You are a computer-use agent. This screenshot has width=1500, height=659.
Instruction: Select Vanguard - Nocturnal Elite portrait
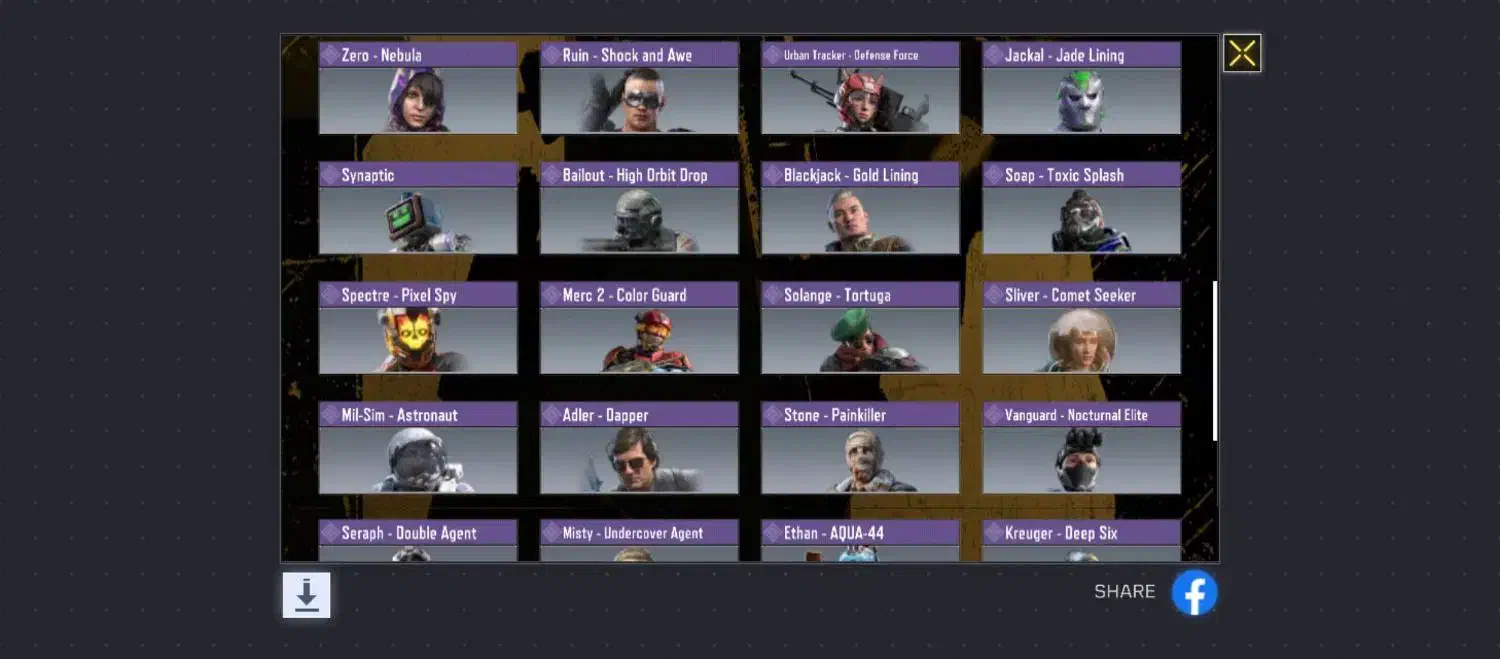click(1081, 460)
